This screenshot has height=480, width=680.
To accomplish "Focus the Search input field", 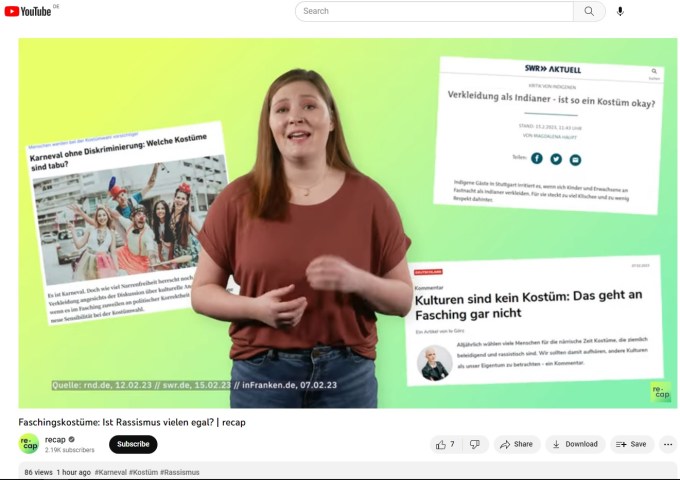I will tap(435, 11).
